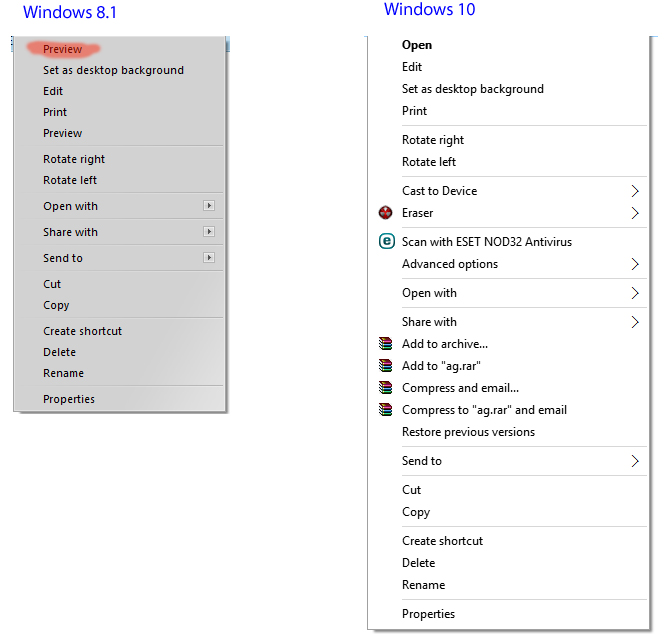Choose Delete in Windows 8.1 menu
The image size is (671, 634).
click(x=59, y=352)
